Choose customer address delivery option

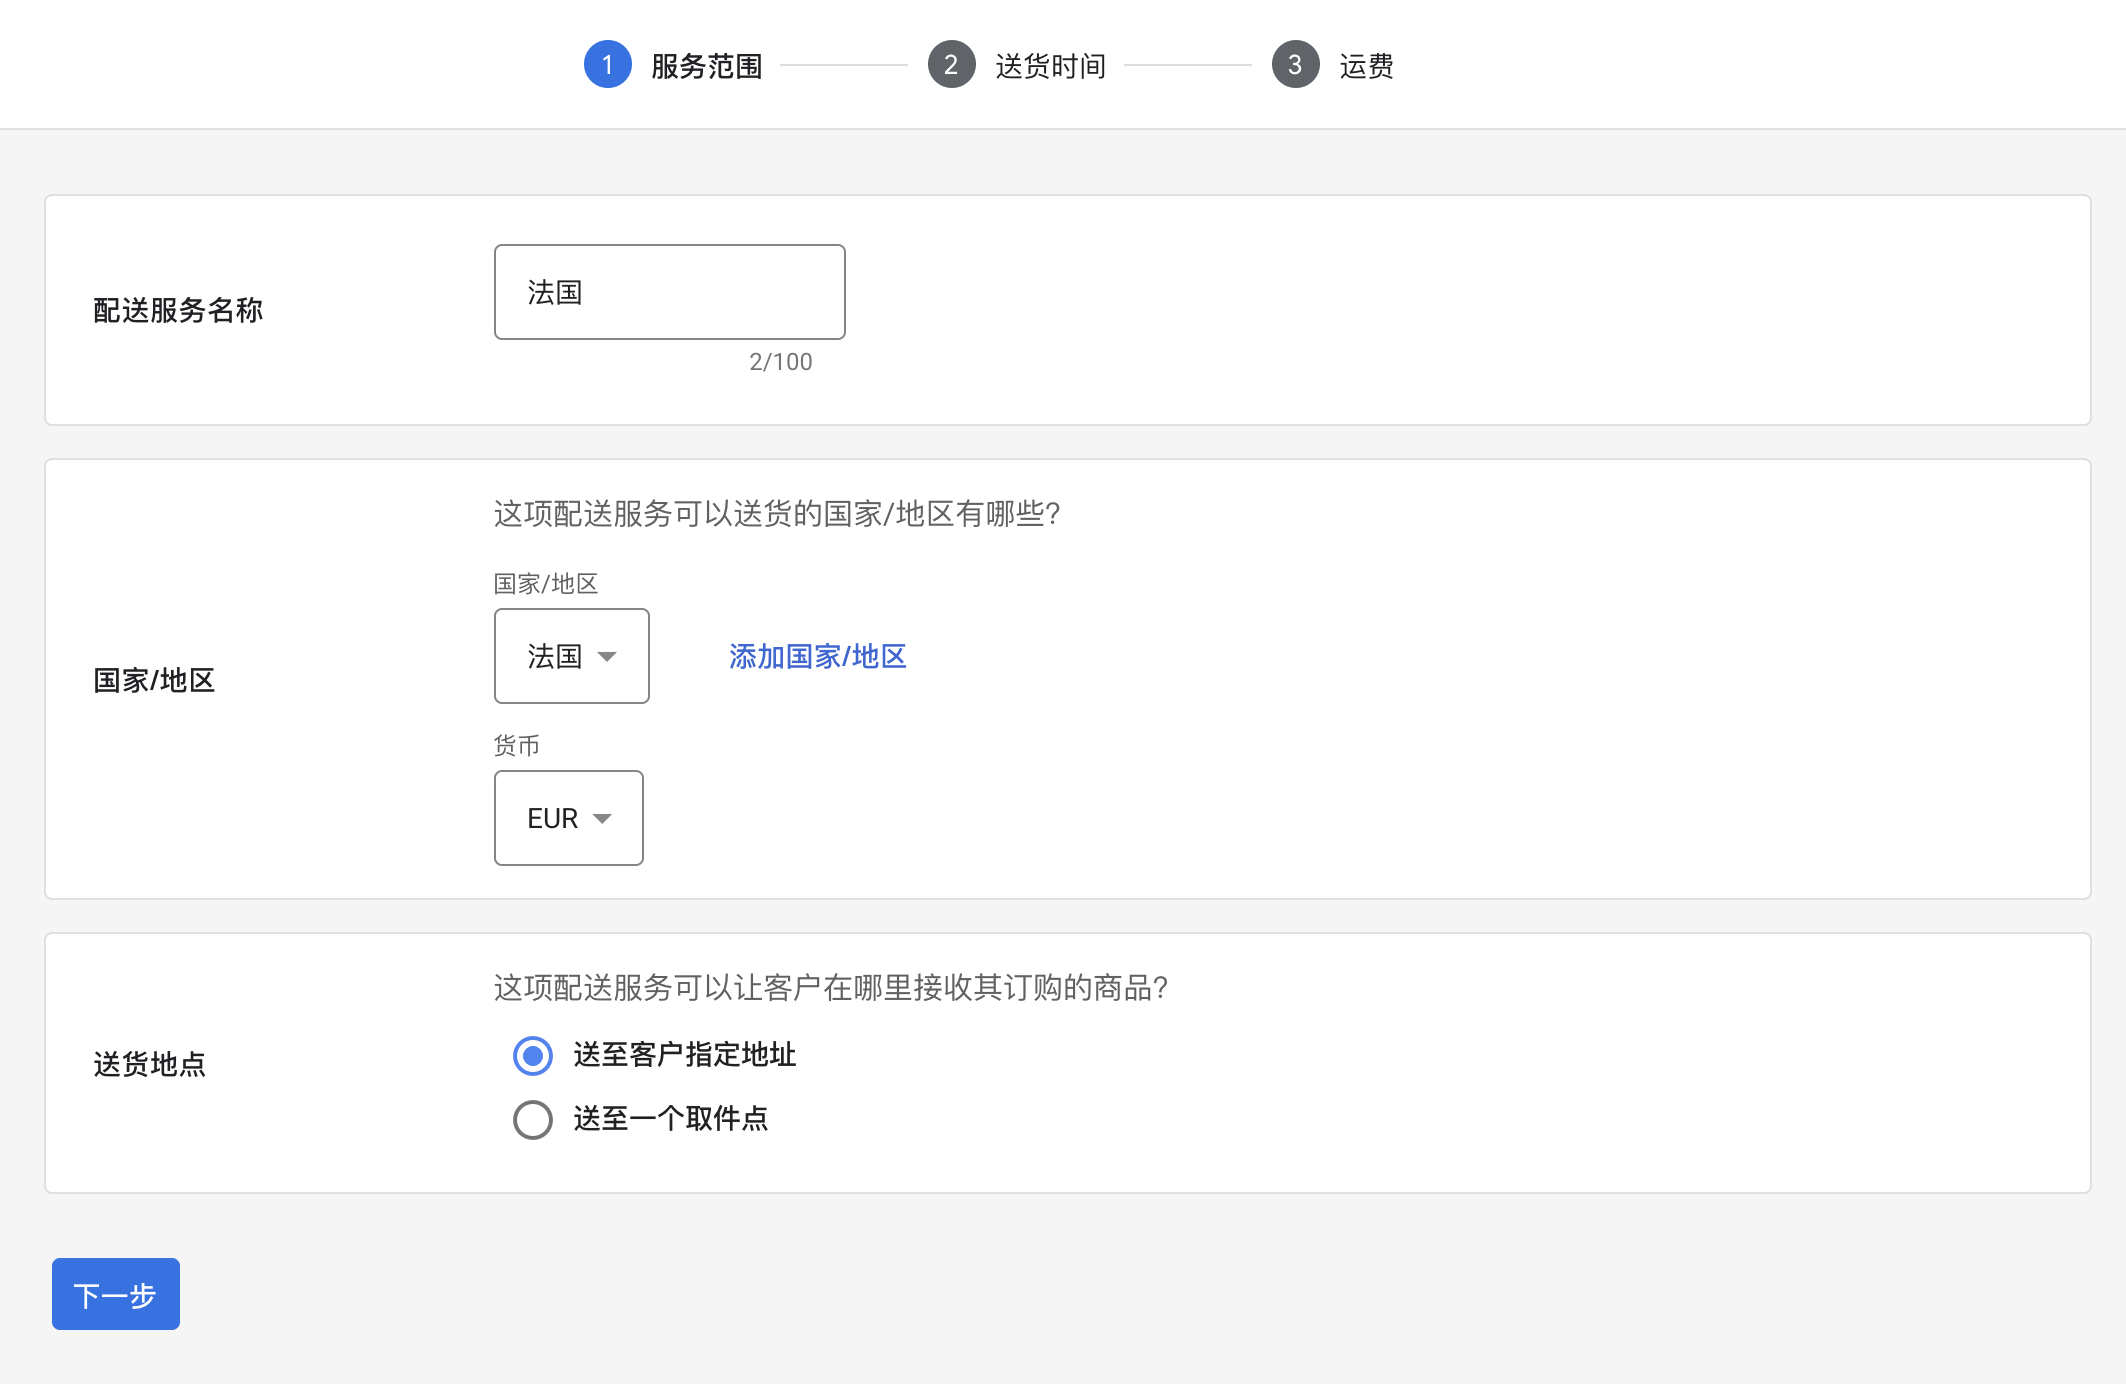pos(533,1055)
